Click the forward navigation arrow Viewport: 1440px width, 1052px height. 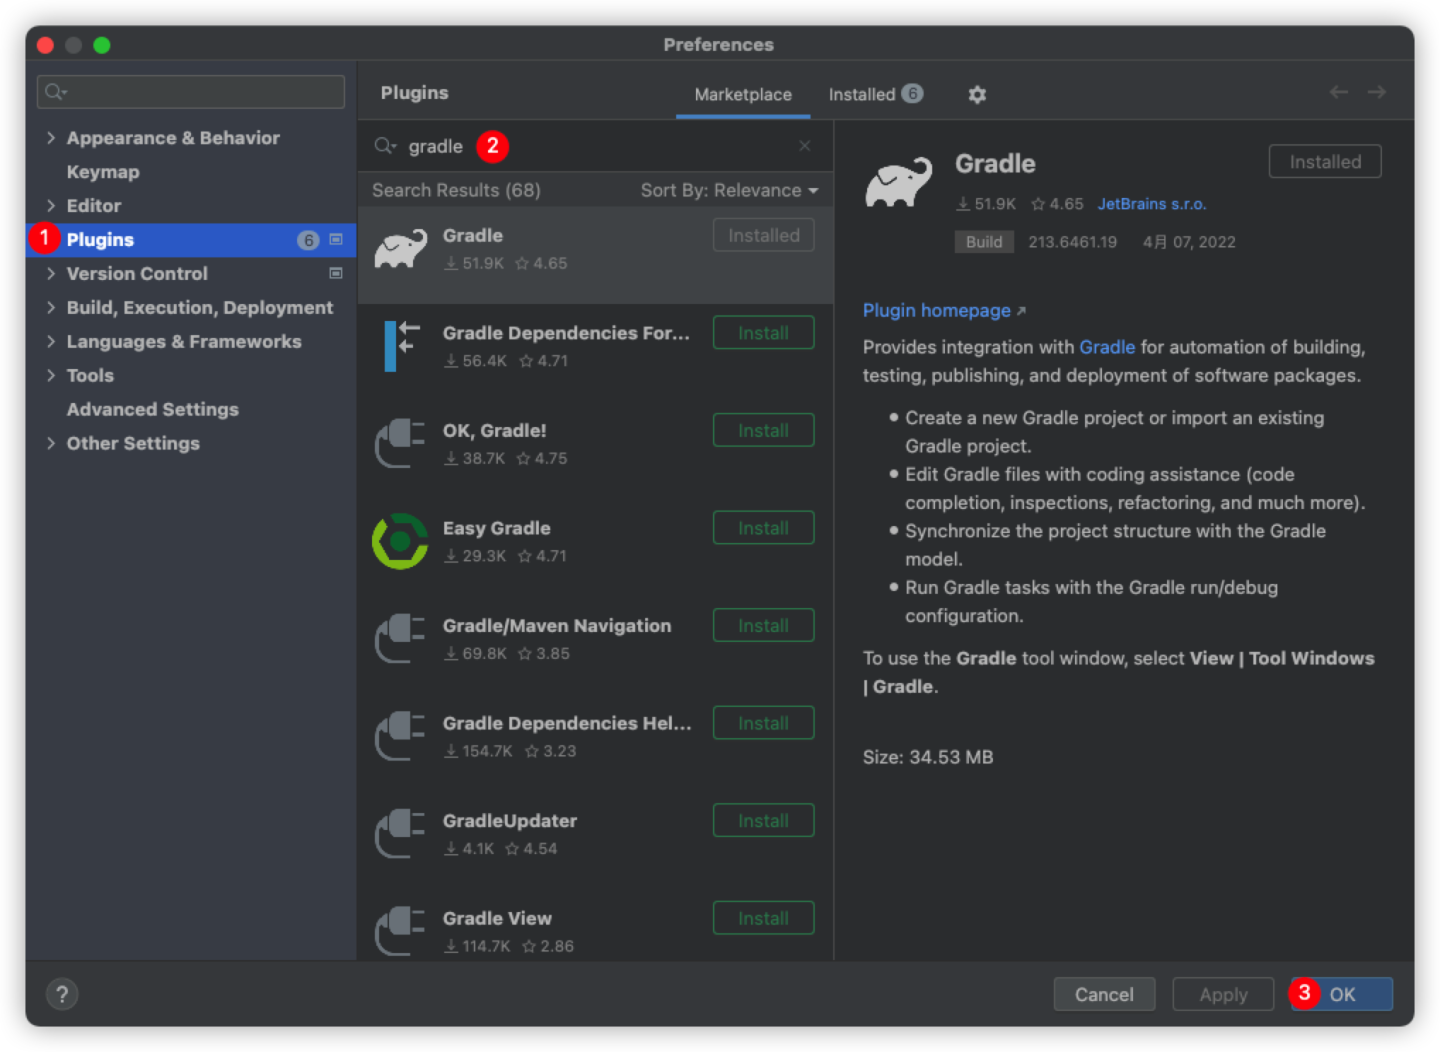tap(1377, 92)
